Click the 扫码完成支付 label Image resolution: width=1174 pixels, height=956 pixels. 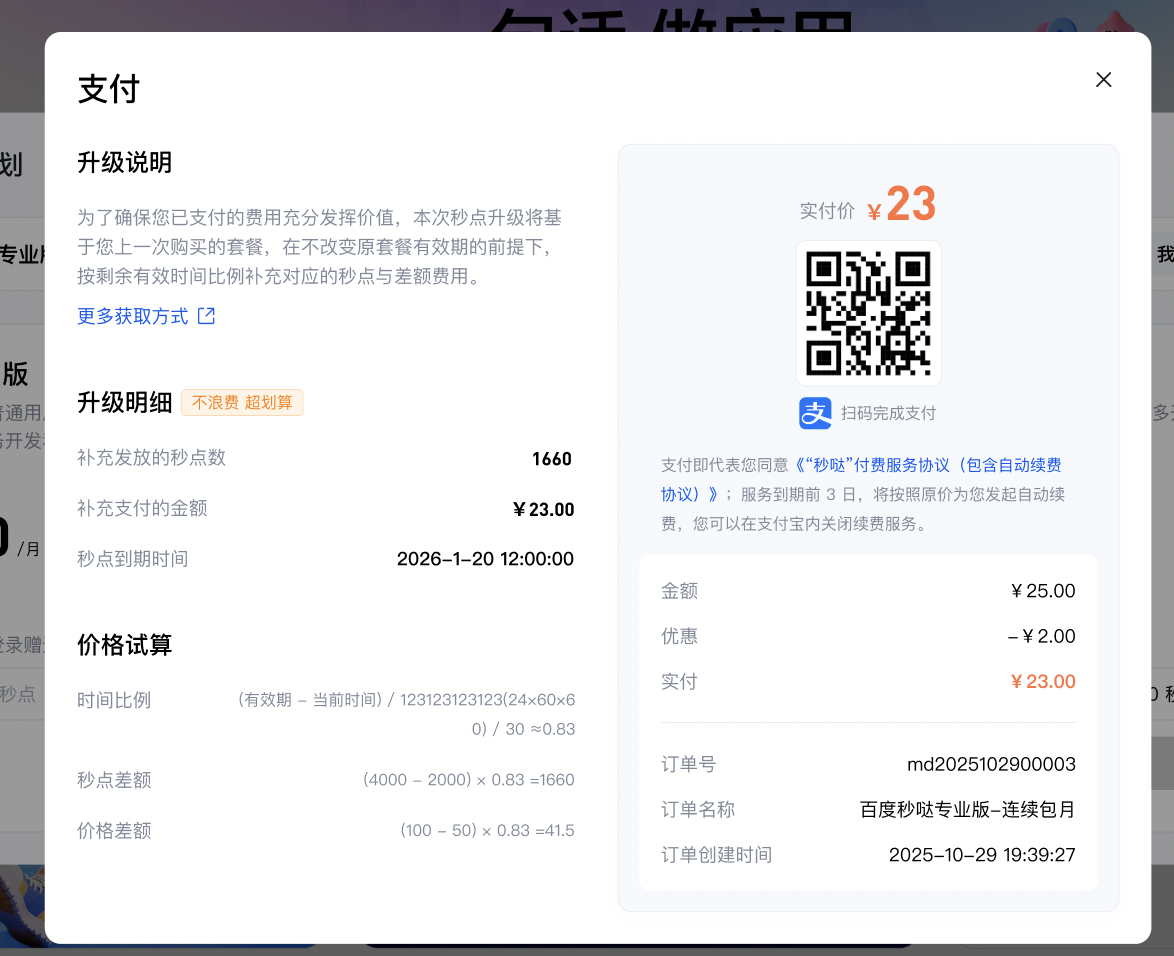[888, 413]
